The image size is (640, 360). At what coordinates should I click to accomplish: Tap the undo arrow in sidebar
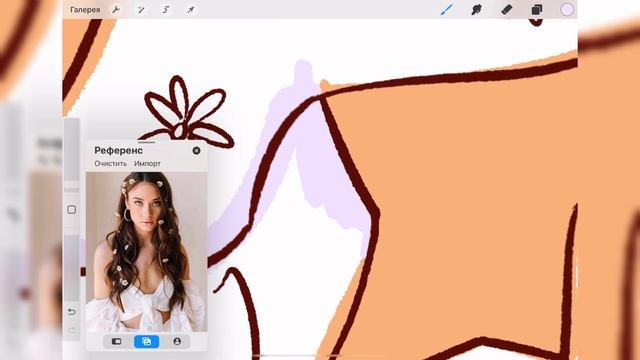(71, 312)
